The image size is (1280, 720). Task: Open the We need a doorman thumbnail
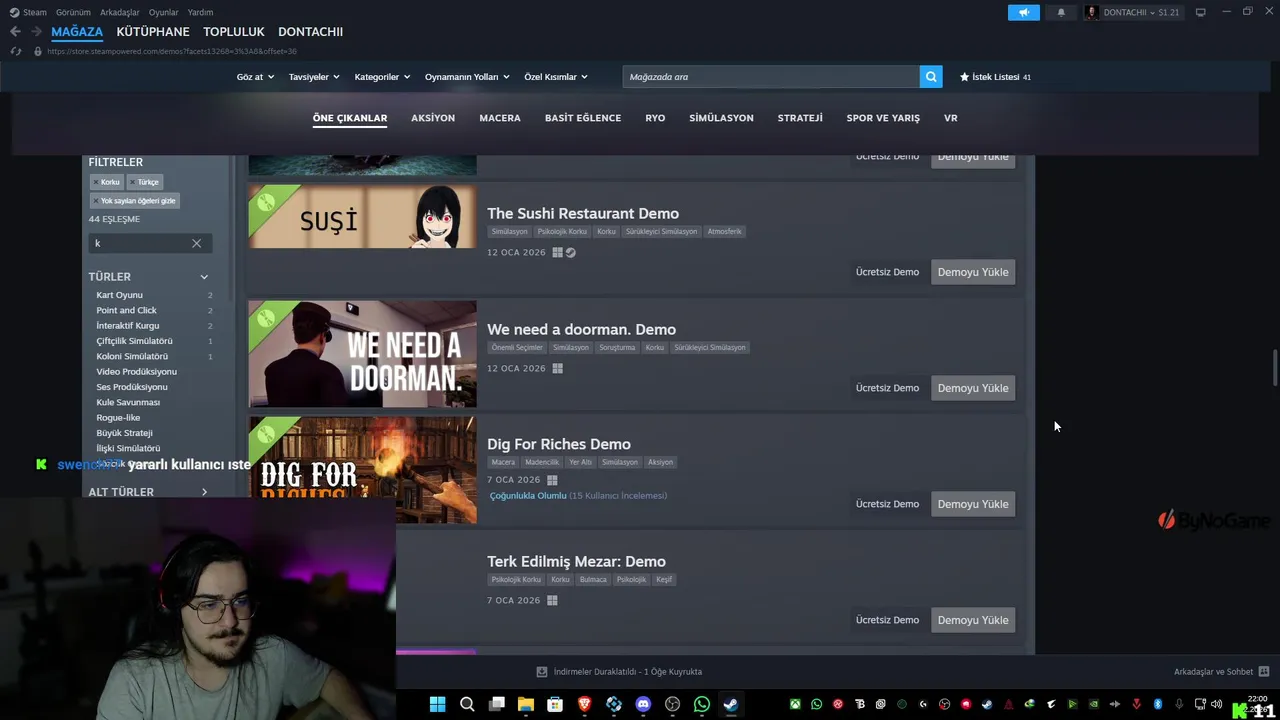point(362,354)
